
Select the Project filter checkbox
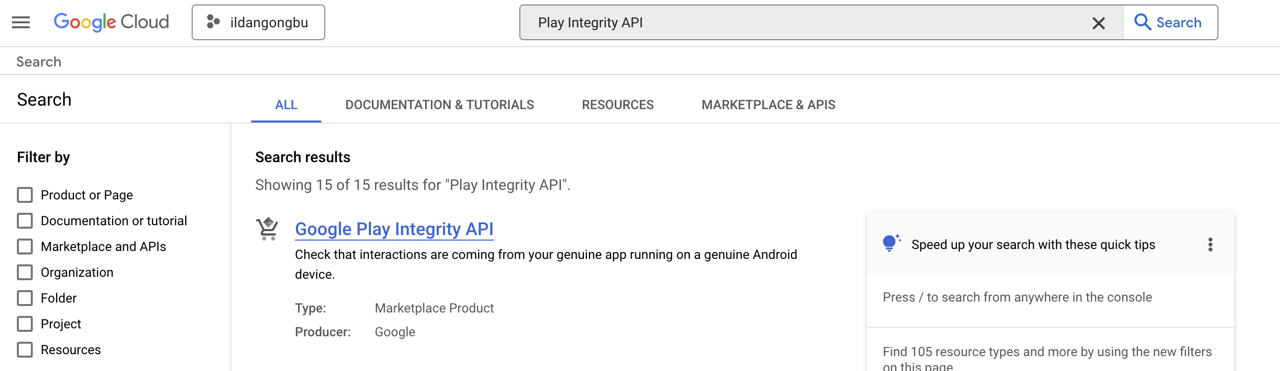25,324
